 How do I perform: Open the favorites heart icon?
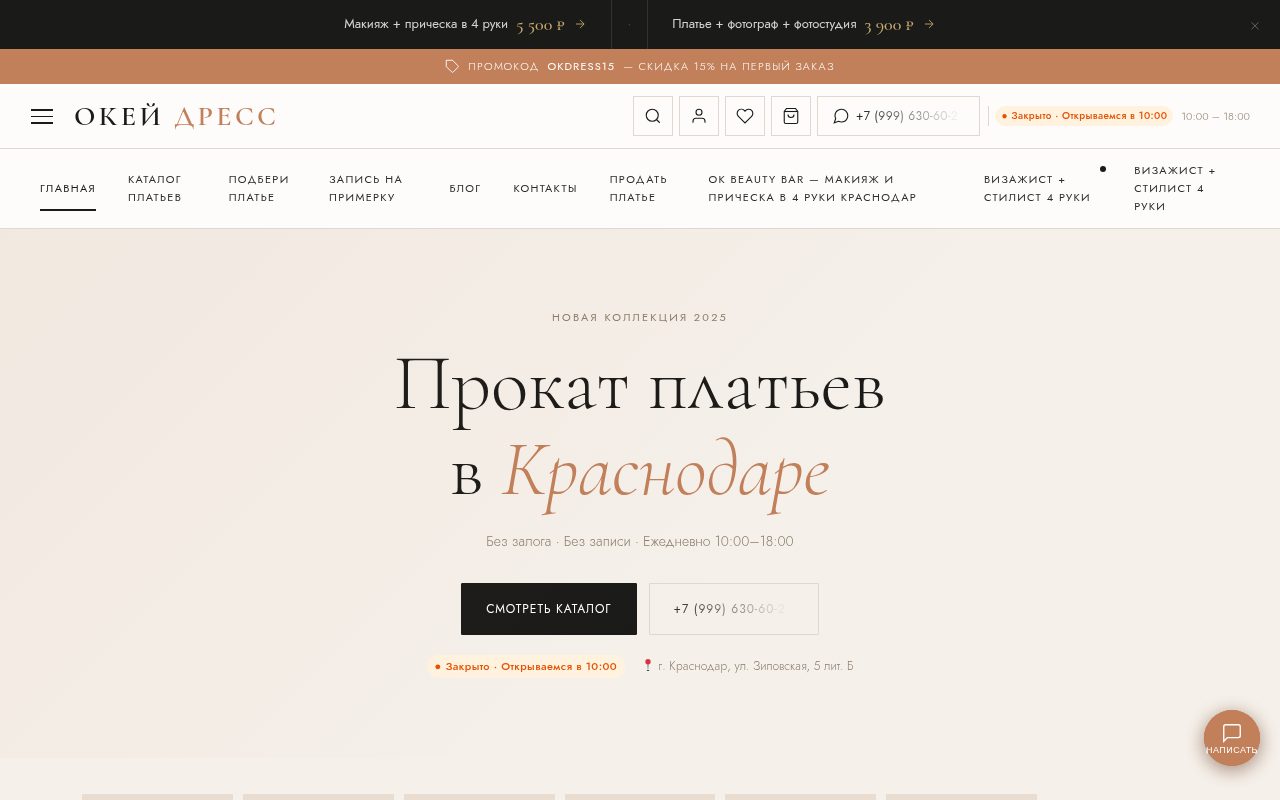pos(745,116)
